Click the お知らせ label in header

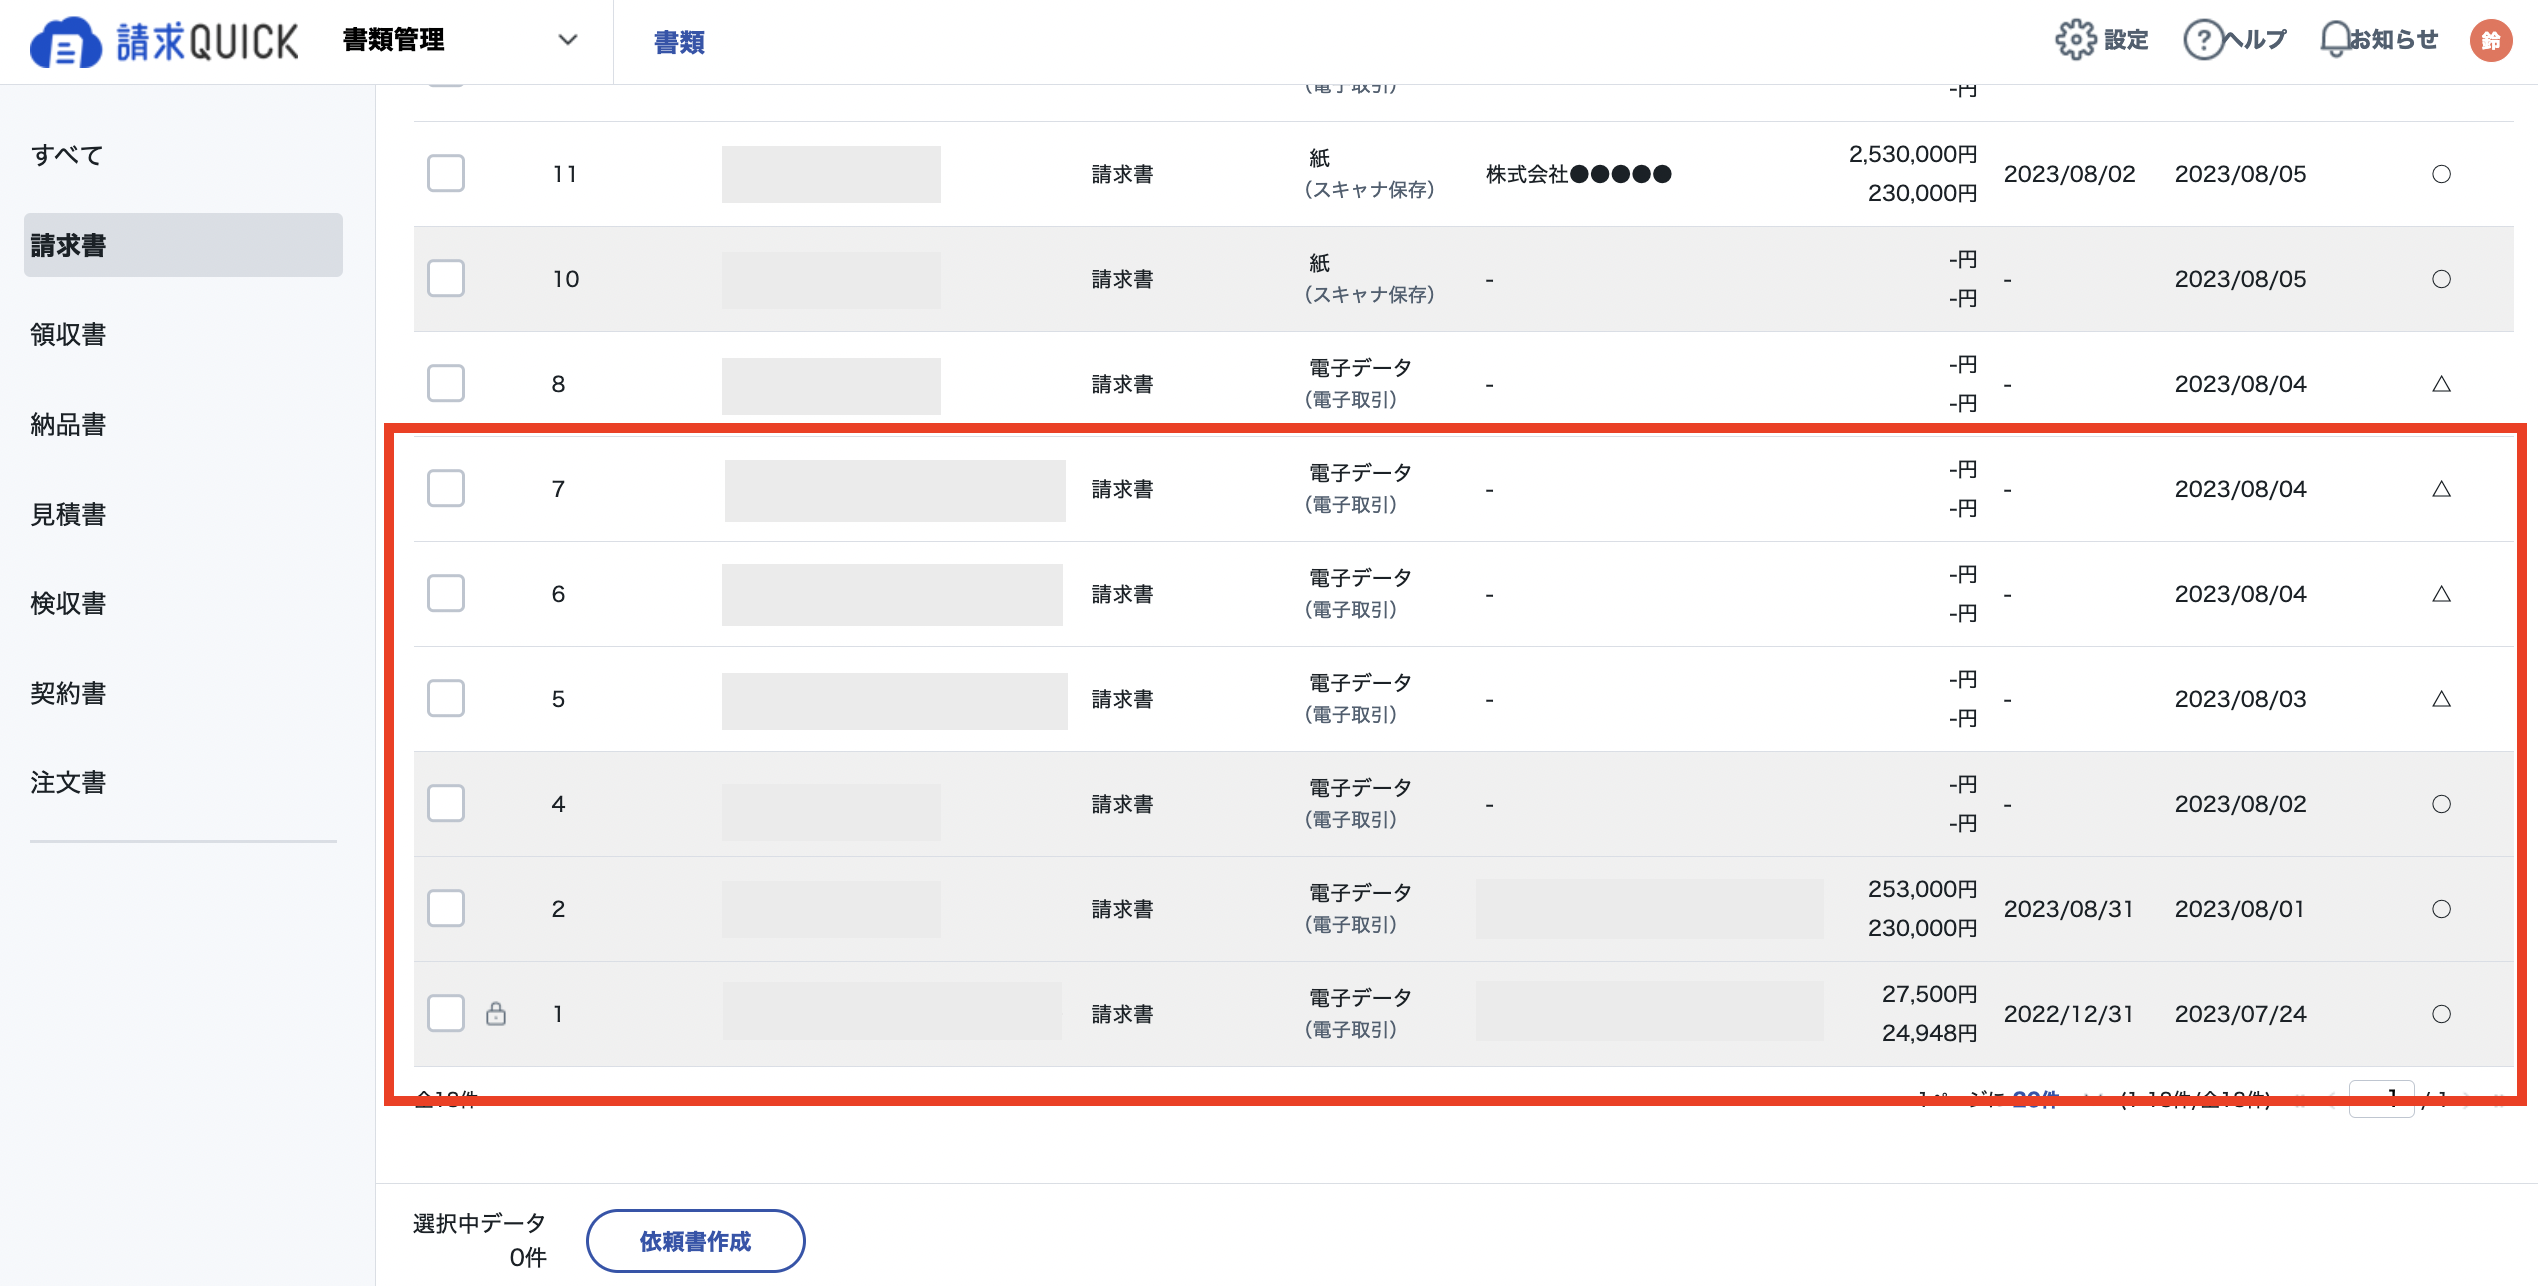2393,40
